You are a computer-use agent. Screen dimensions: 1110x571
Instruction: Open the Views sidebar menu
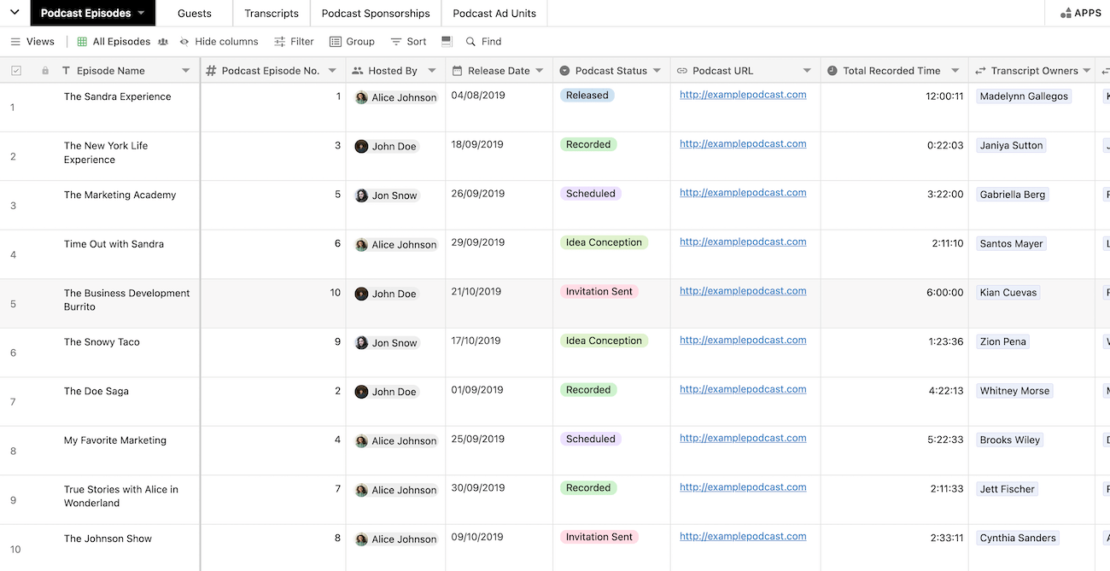pyautogui.click(x=32, y=42)
